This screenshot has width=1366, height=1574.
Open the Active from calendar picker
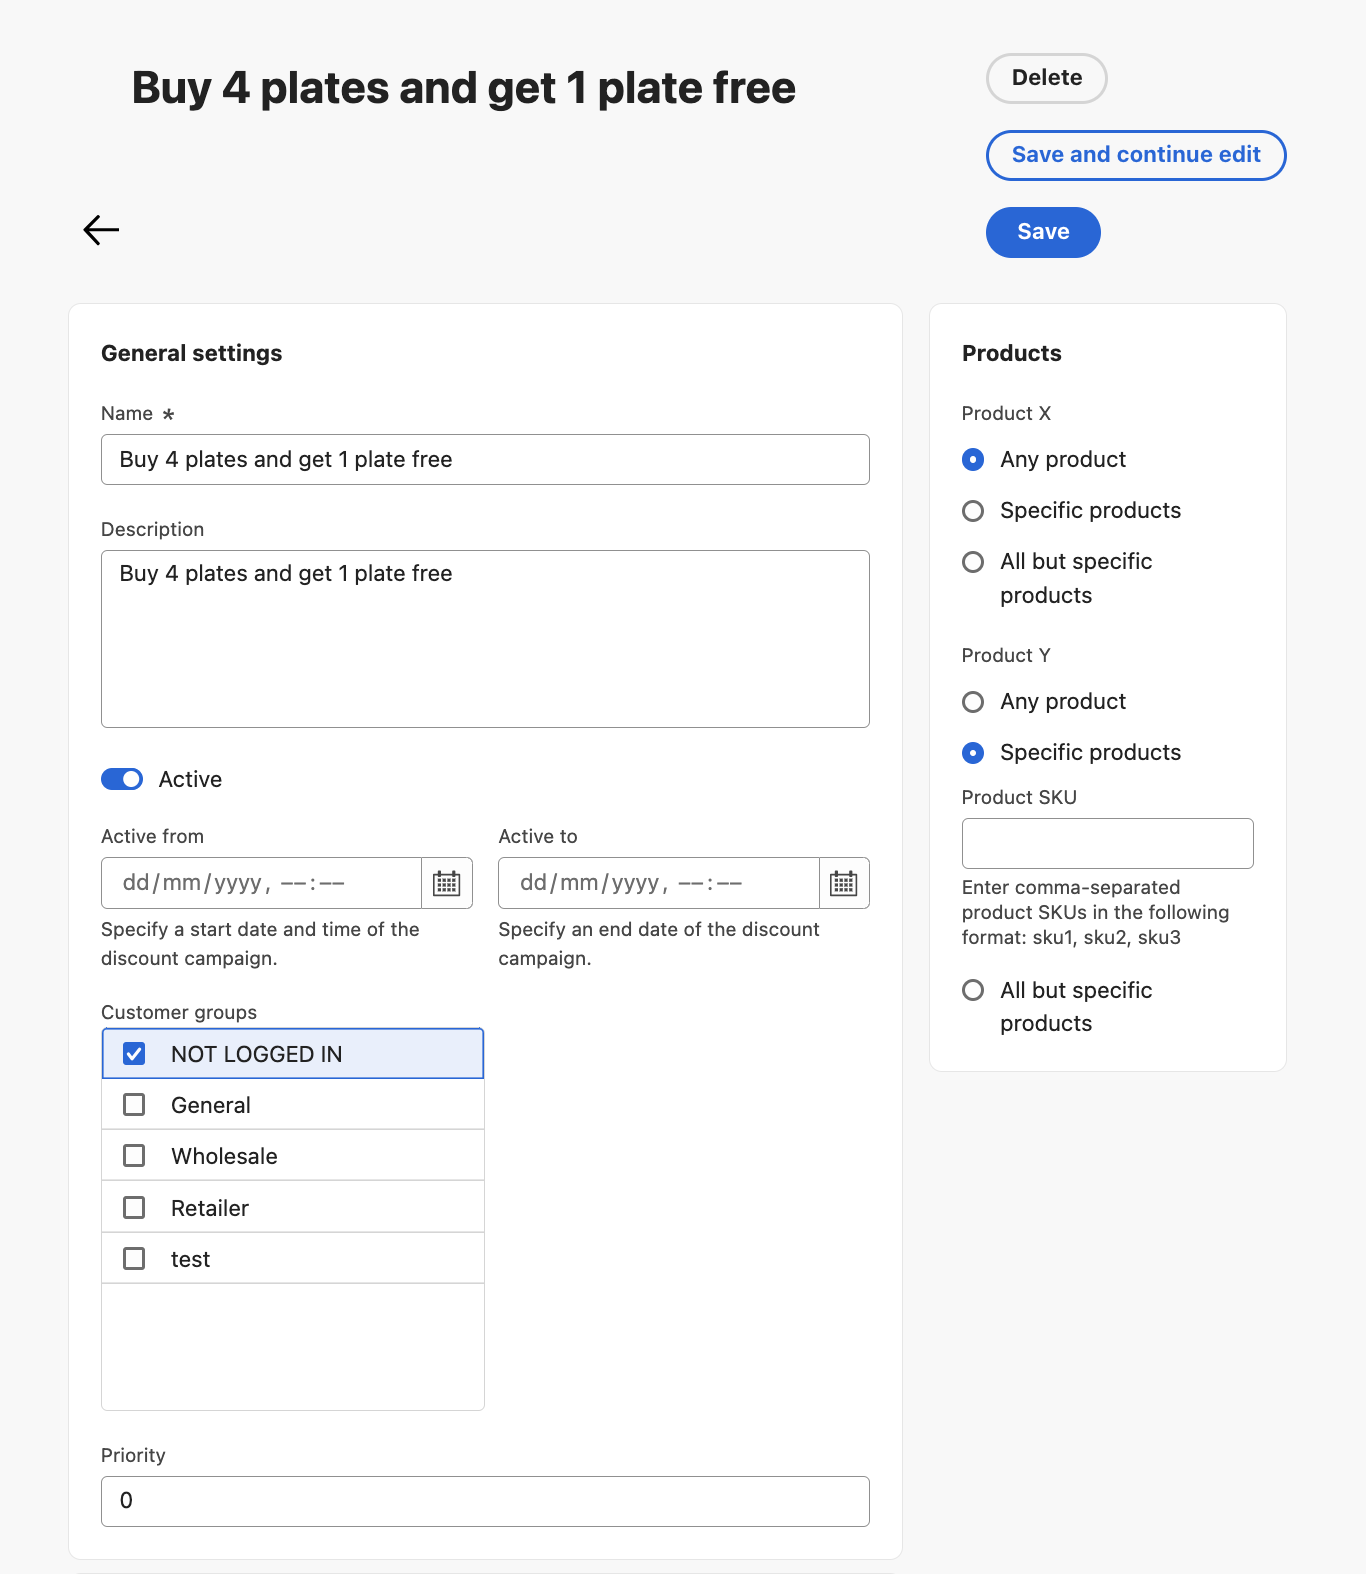[446, 883]
